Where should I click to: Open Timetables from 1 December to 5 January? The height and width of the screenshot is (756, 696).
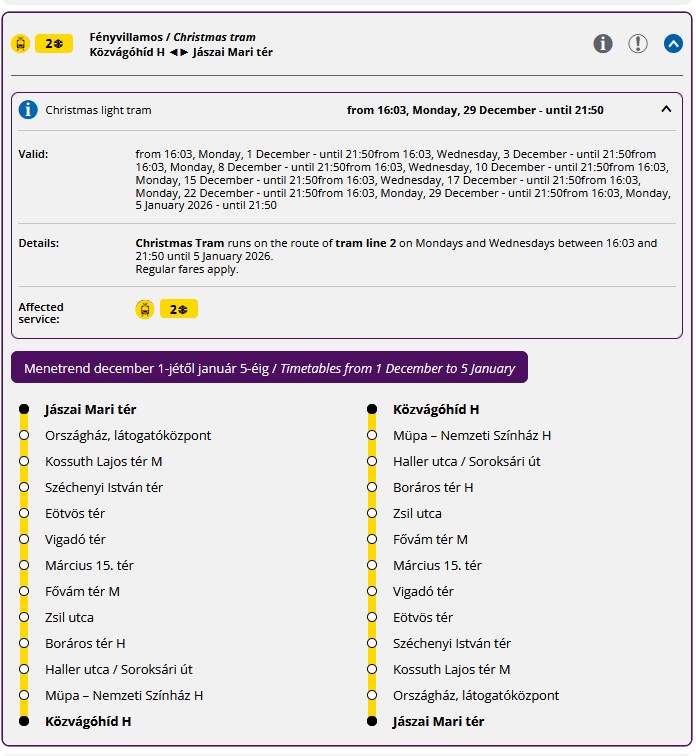(x=269, y=368)
